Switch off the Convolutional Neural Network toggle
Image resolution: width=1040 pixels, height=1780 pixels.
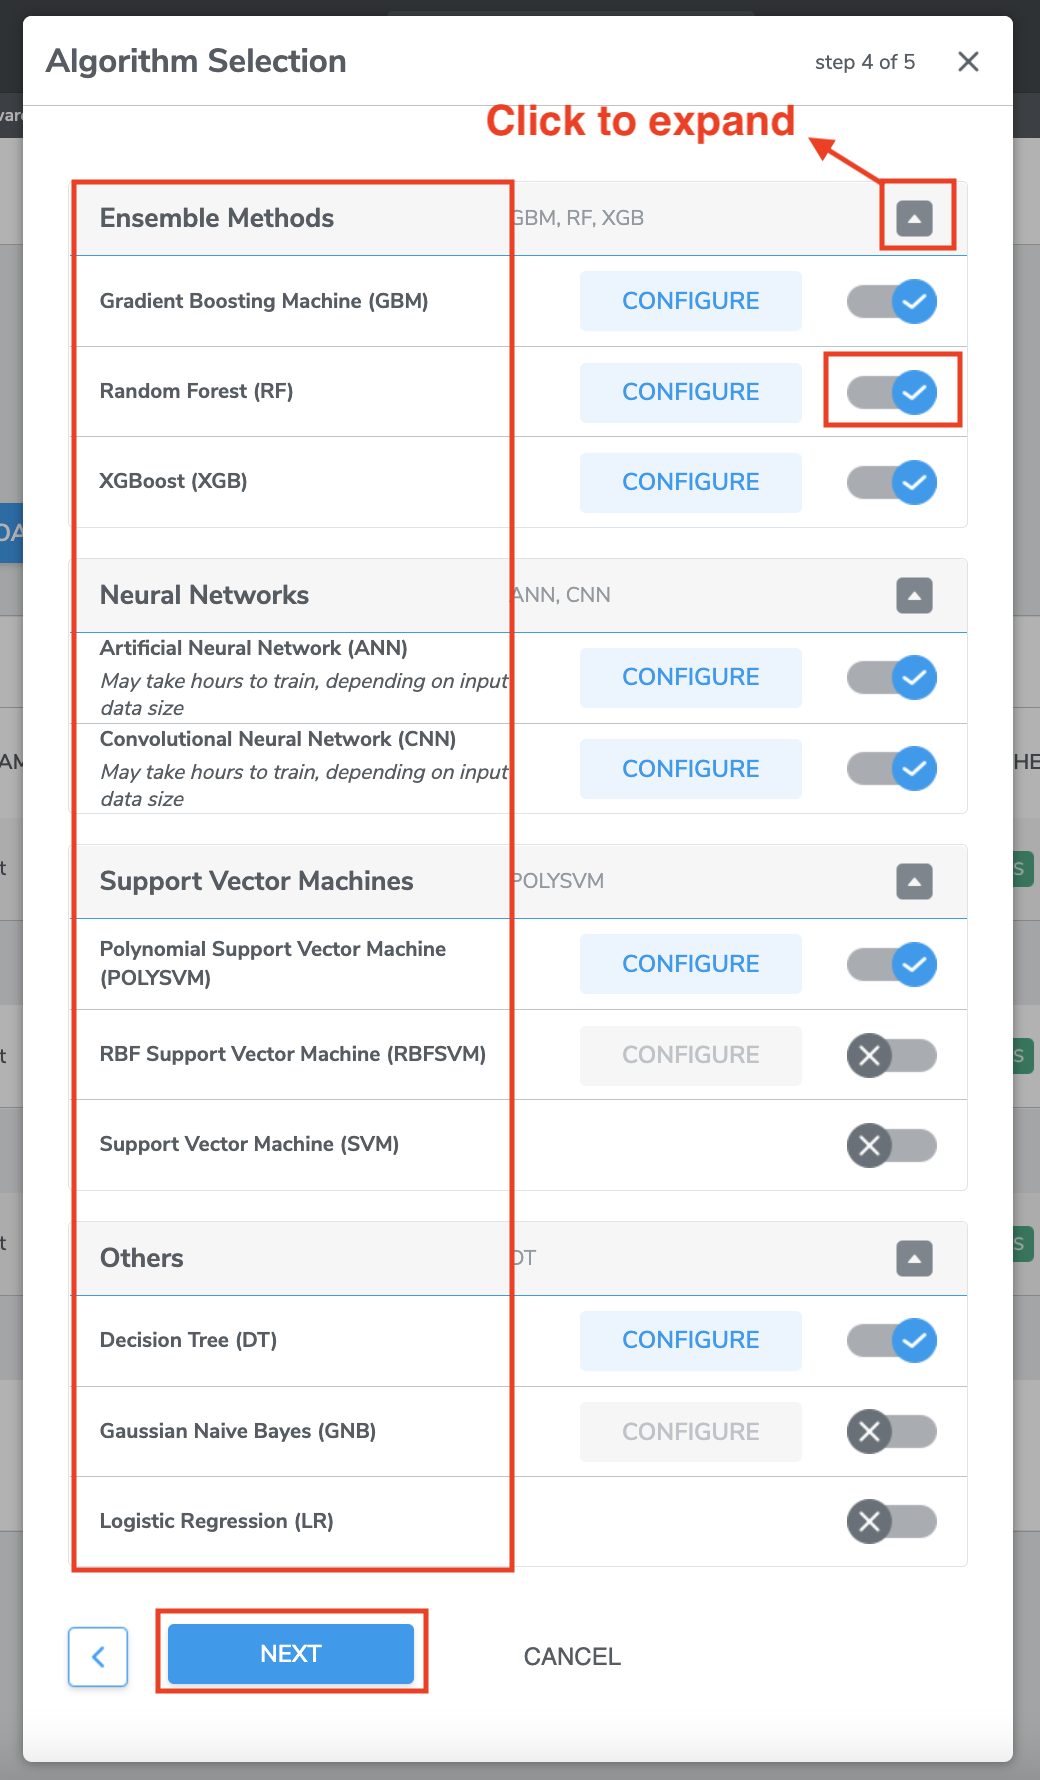tap(892, 769)
